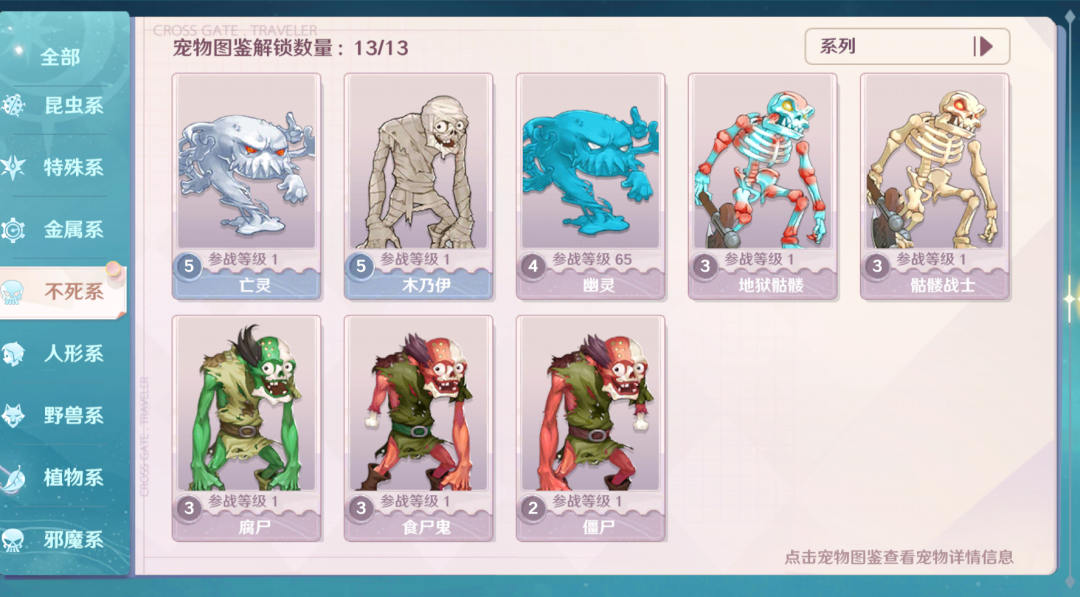This screenshot has height=597, width=1080.
Task: Open the 人形系 humanoid category icon
Action: pos(13,353)
